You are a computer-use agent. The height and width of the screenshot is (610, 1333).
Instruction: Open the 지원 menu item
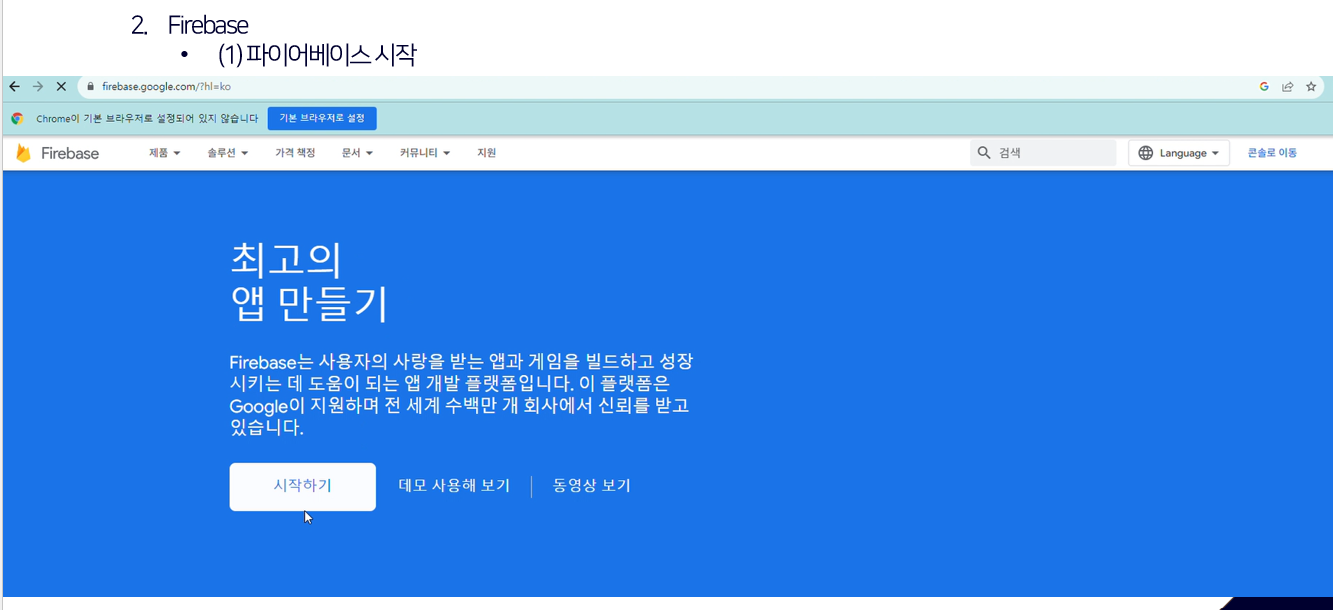click(487, 153)
